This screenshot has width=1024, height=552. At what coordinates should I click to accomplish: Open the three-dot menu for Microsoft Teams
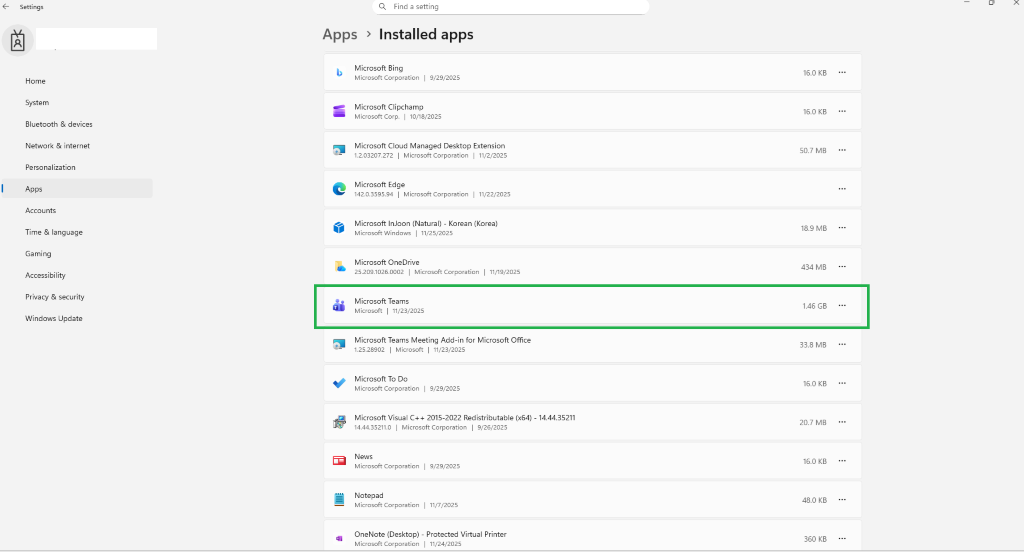click(842, 305)
